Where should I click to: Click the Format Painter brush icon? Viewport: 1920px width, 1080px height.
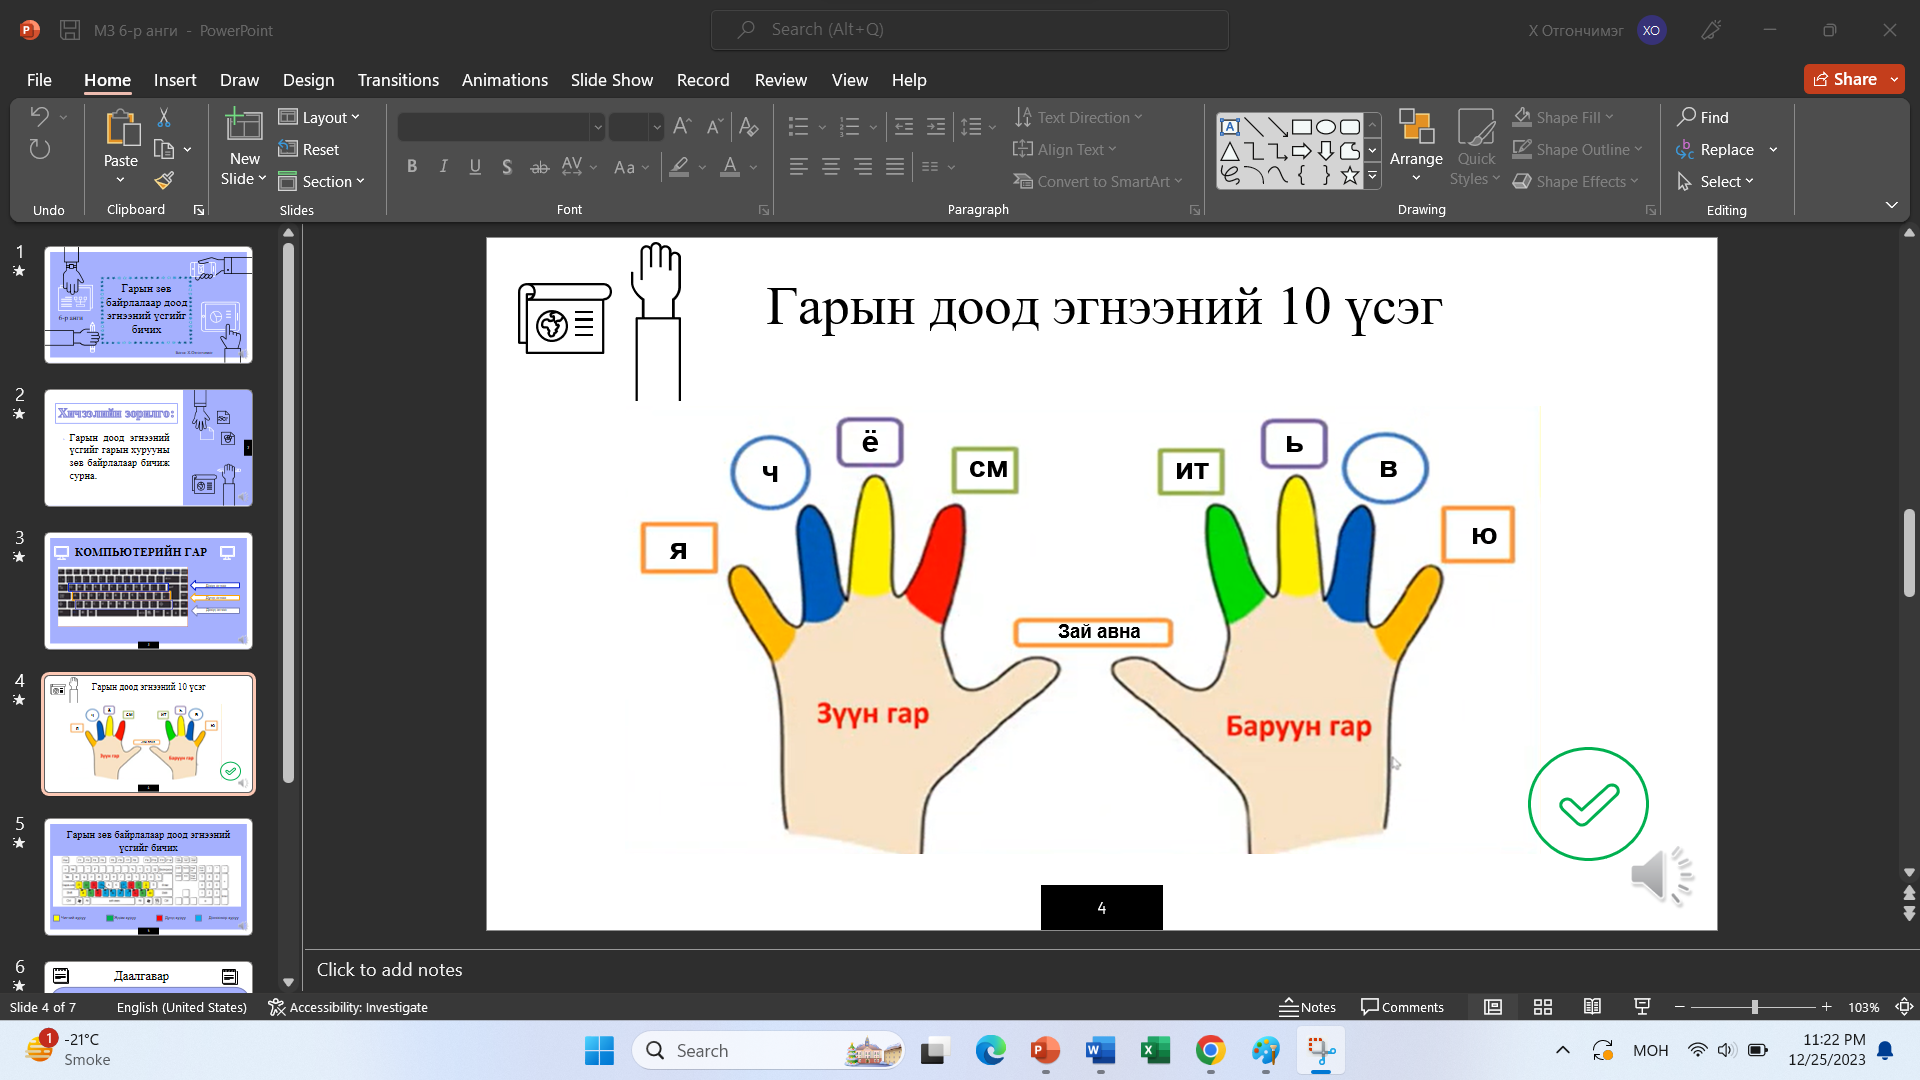pos(164,181)
